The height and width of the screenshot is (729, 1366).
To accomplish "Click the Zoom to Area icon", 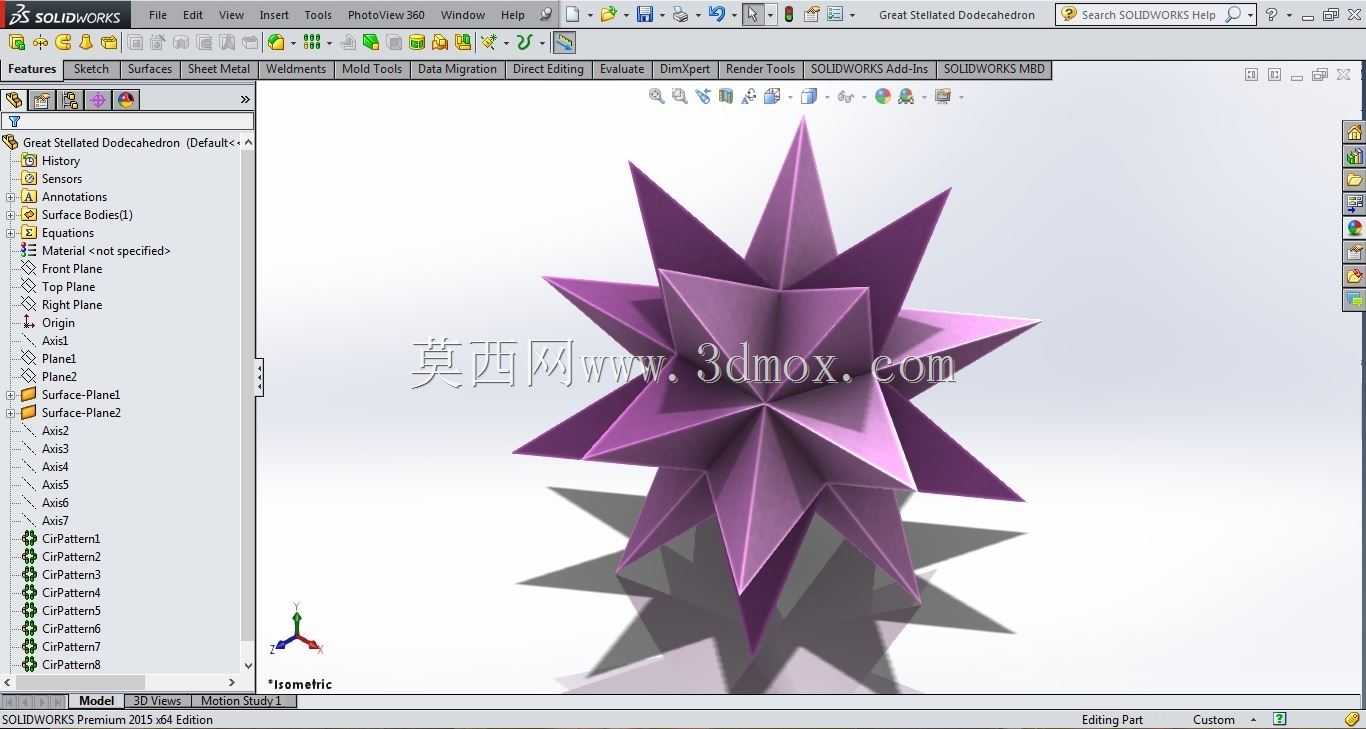I will 680,96.
